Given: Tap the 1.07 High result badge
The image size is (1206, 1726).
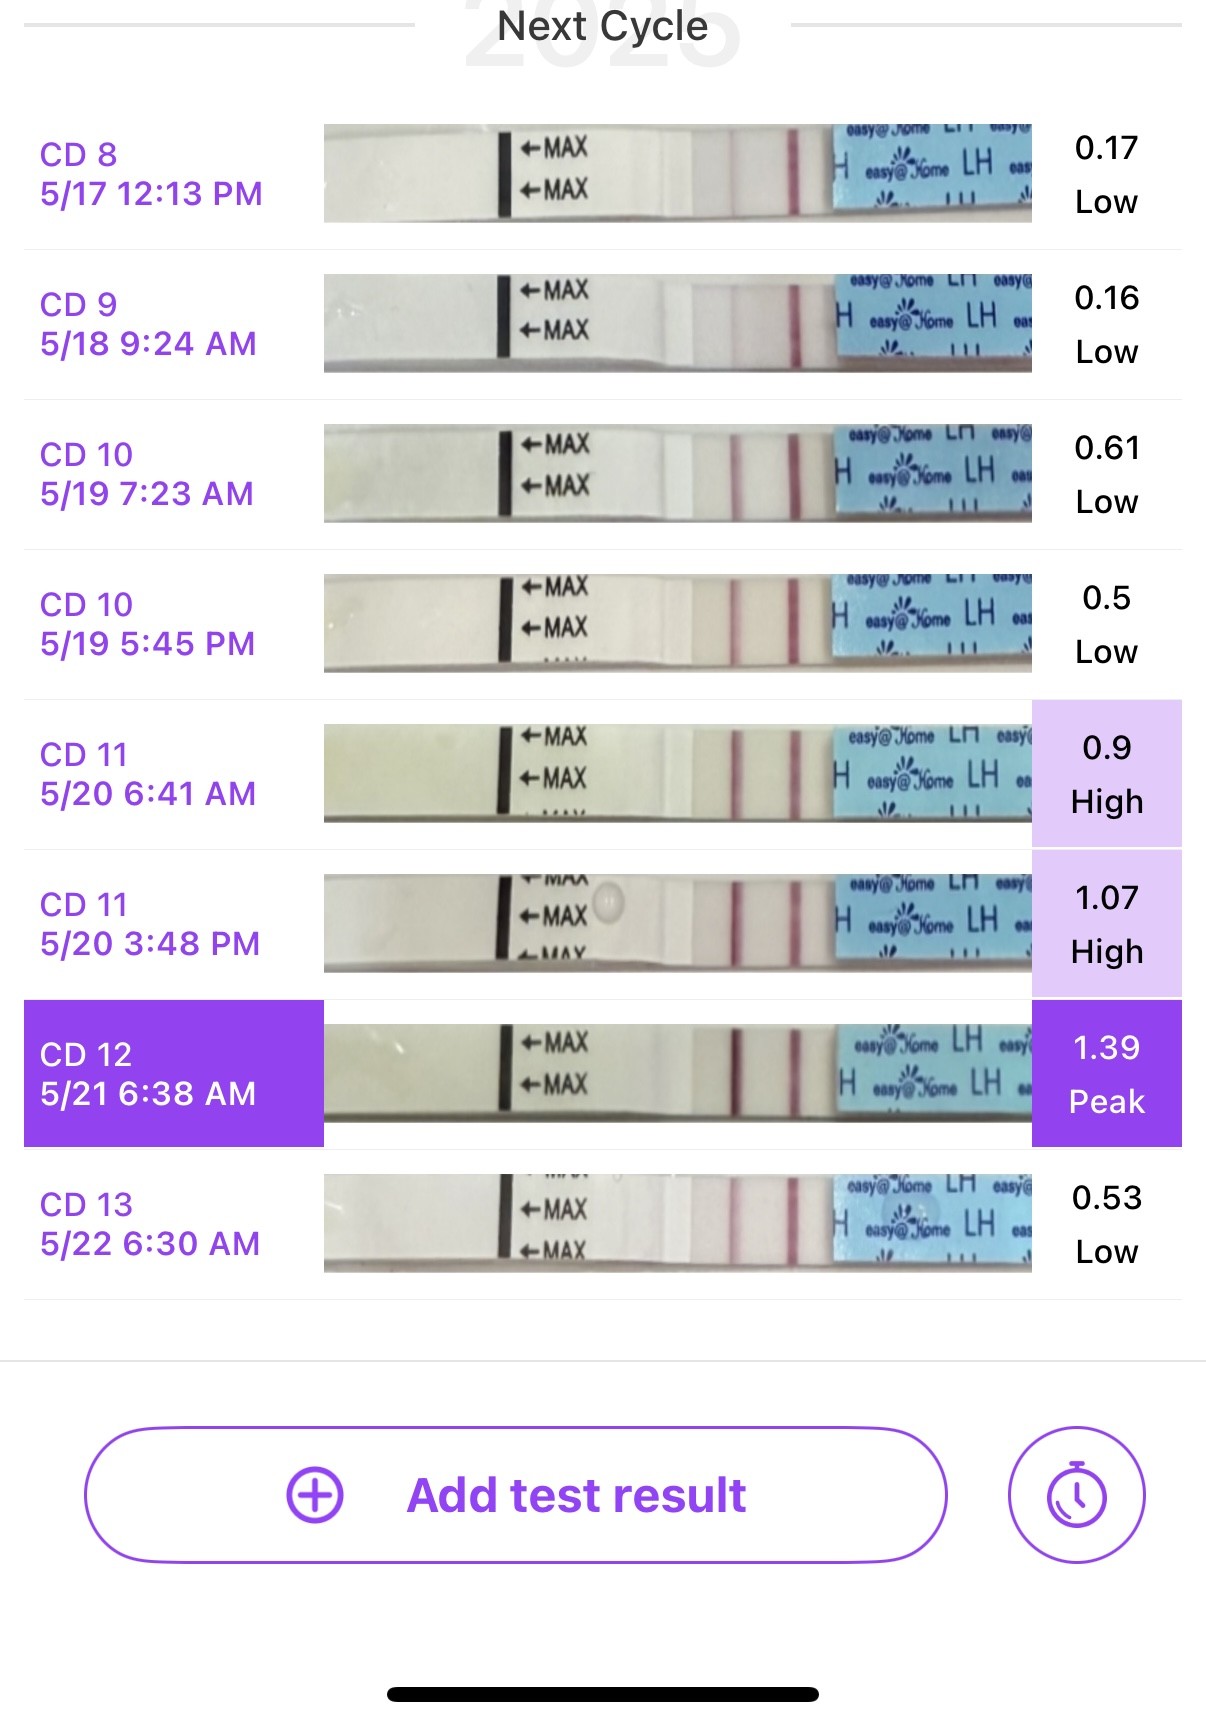Looking at the screenshot, I should [1106, 924].
